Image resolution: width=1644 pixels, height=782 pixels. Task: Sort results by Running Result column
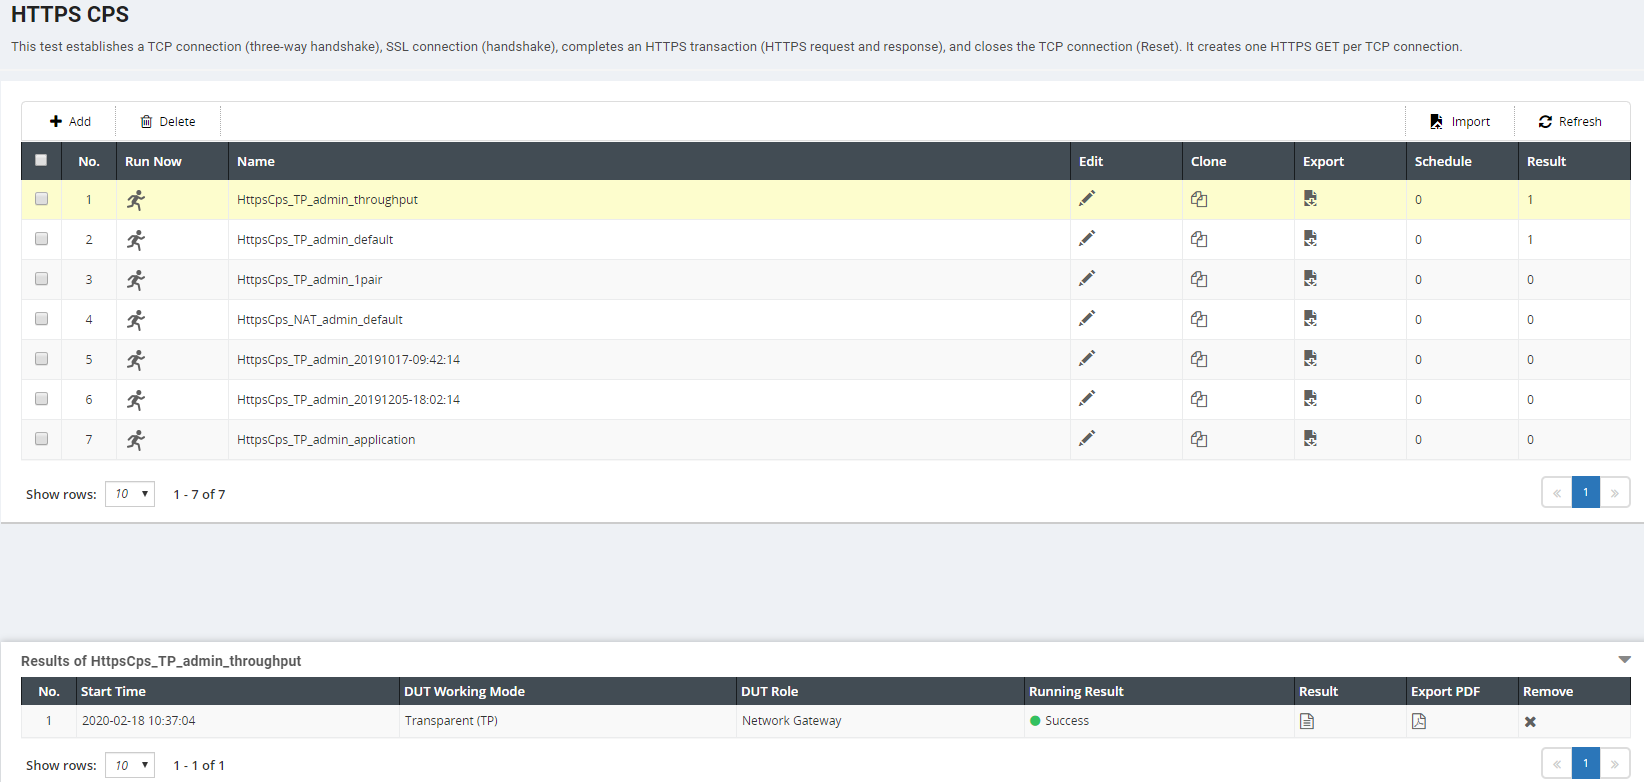[1076, 691]
